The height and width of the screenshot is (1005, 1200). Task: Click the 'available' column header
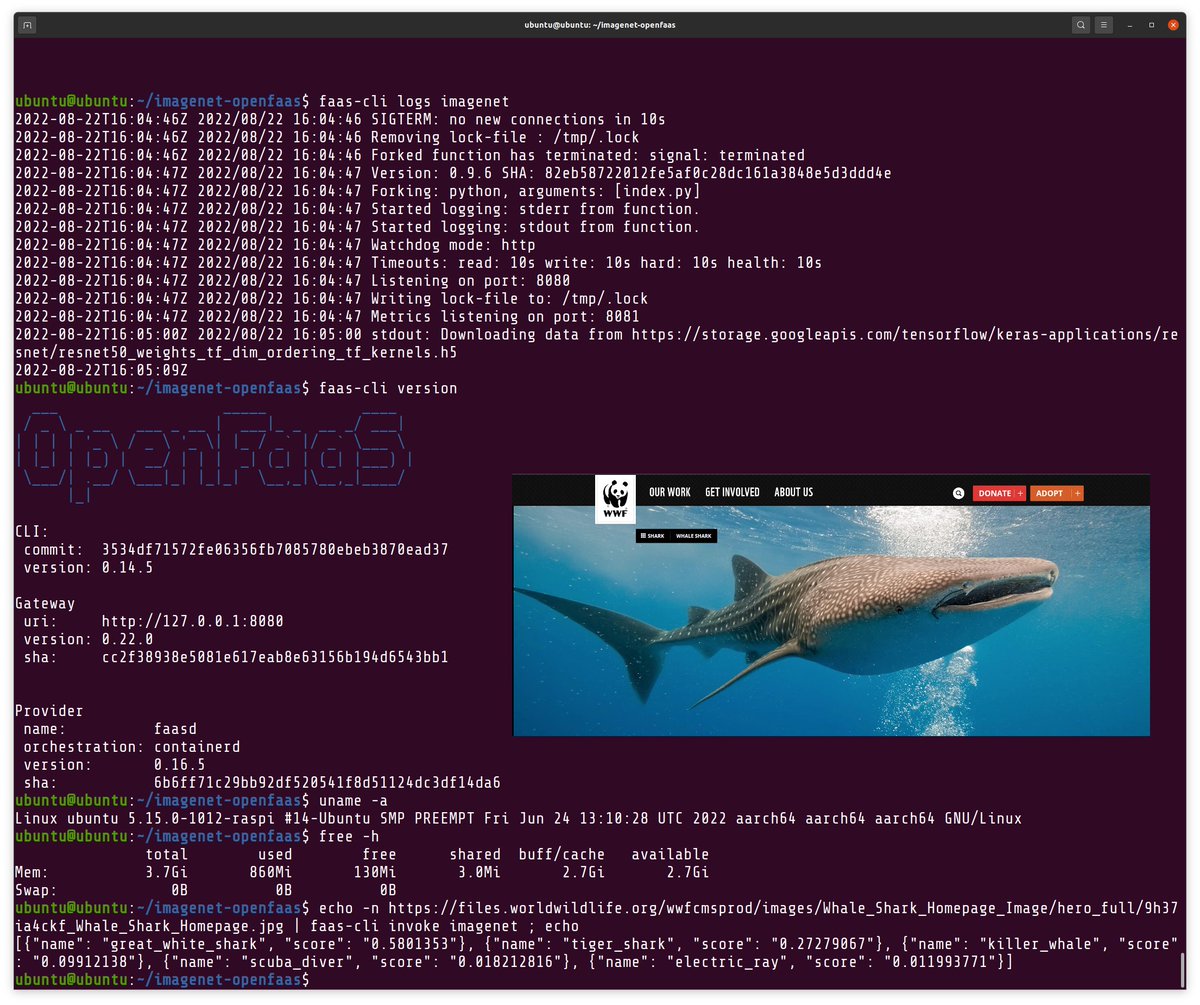tap(670, 856)
